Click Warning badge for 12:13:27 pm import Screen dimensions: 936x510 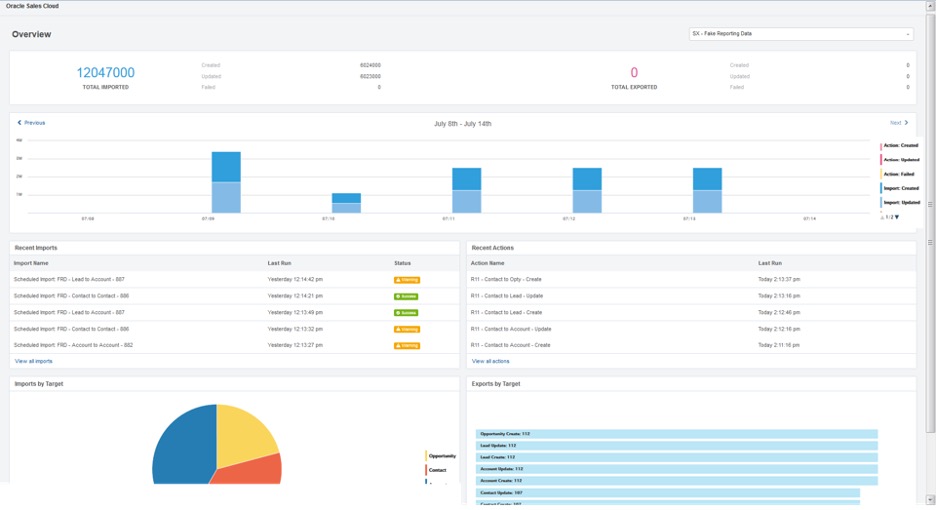coord(407,346)
